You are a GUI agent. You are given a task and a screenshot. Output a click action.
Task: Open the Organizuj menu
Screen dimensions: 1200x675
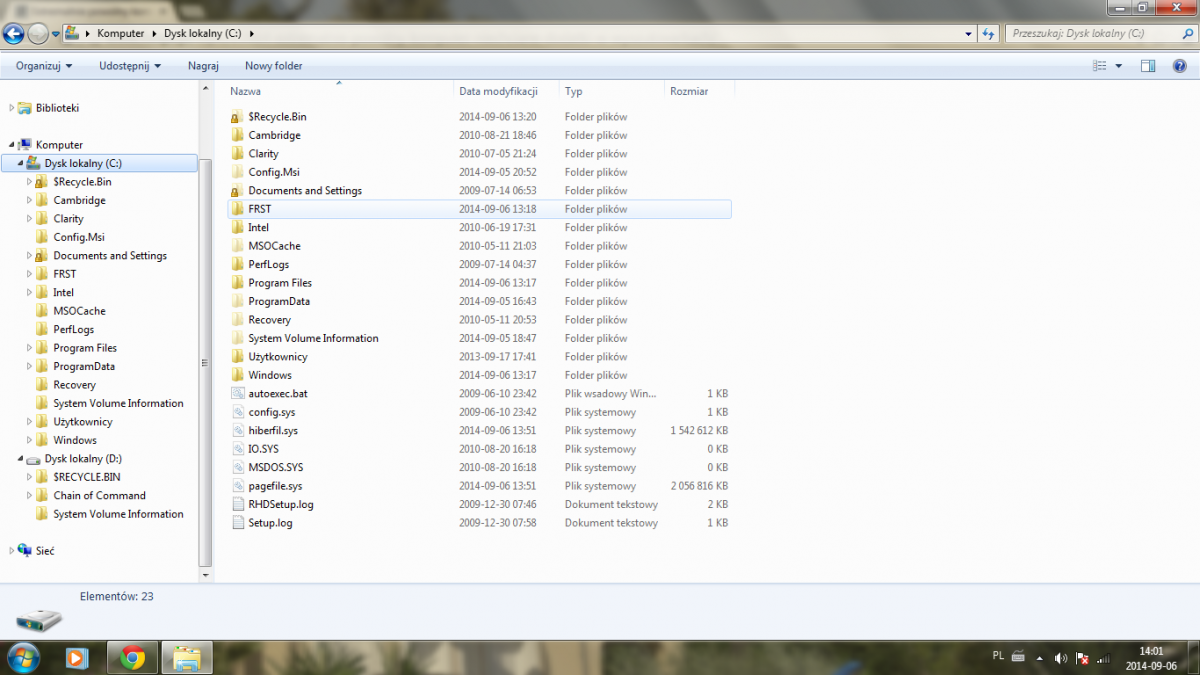pos(44,66)
